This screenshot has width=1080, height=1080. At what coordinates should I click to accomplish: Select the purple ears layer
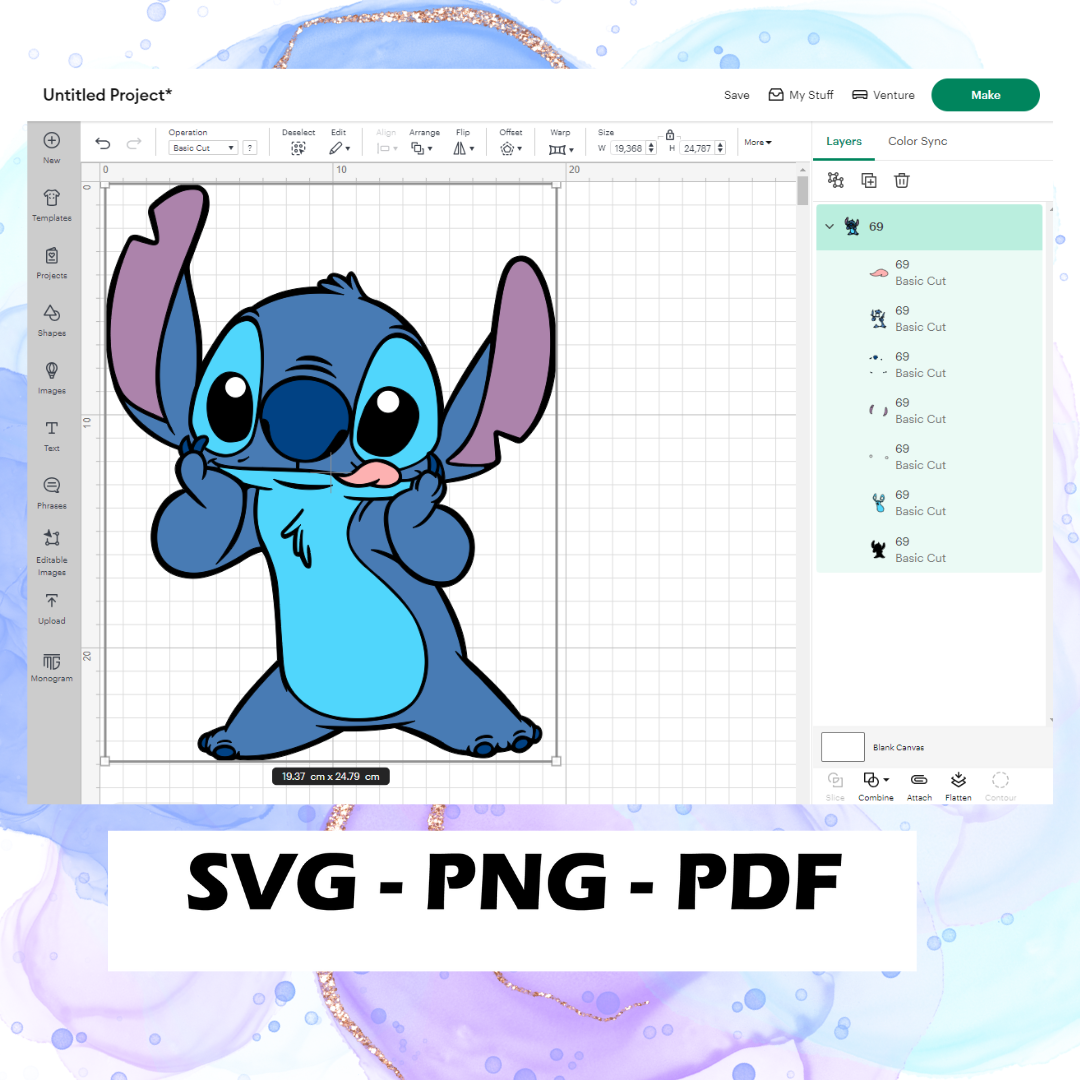point(929,411)
